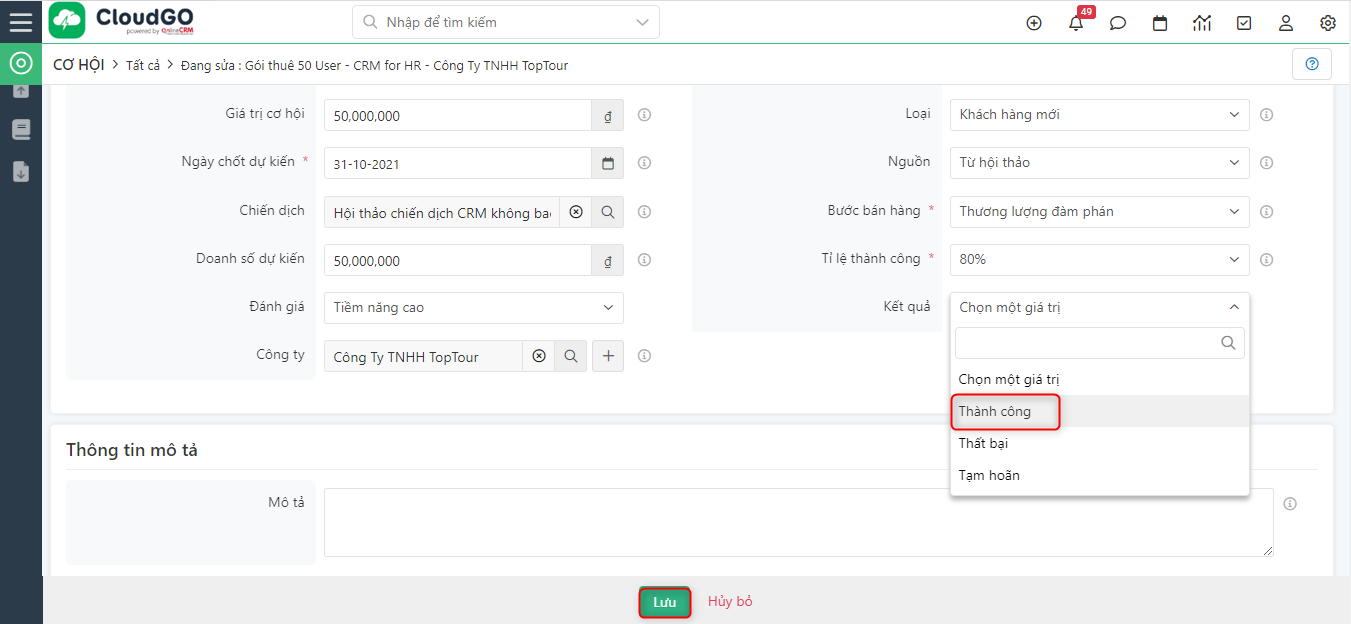Screen dimensions: 1351x624
Task: Clear the selected campaign (Chiến dịch) value
Action: pos(575,212)
